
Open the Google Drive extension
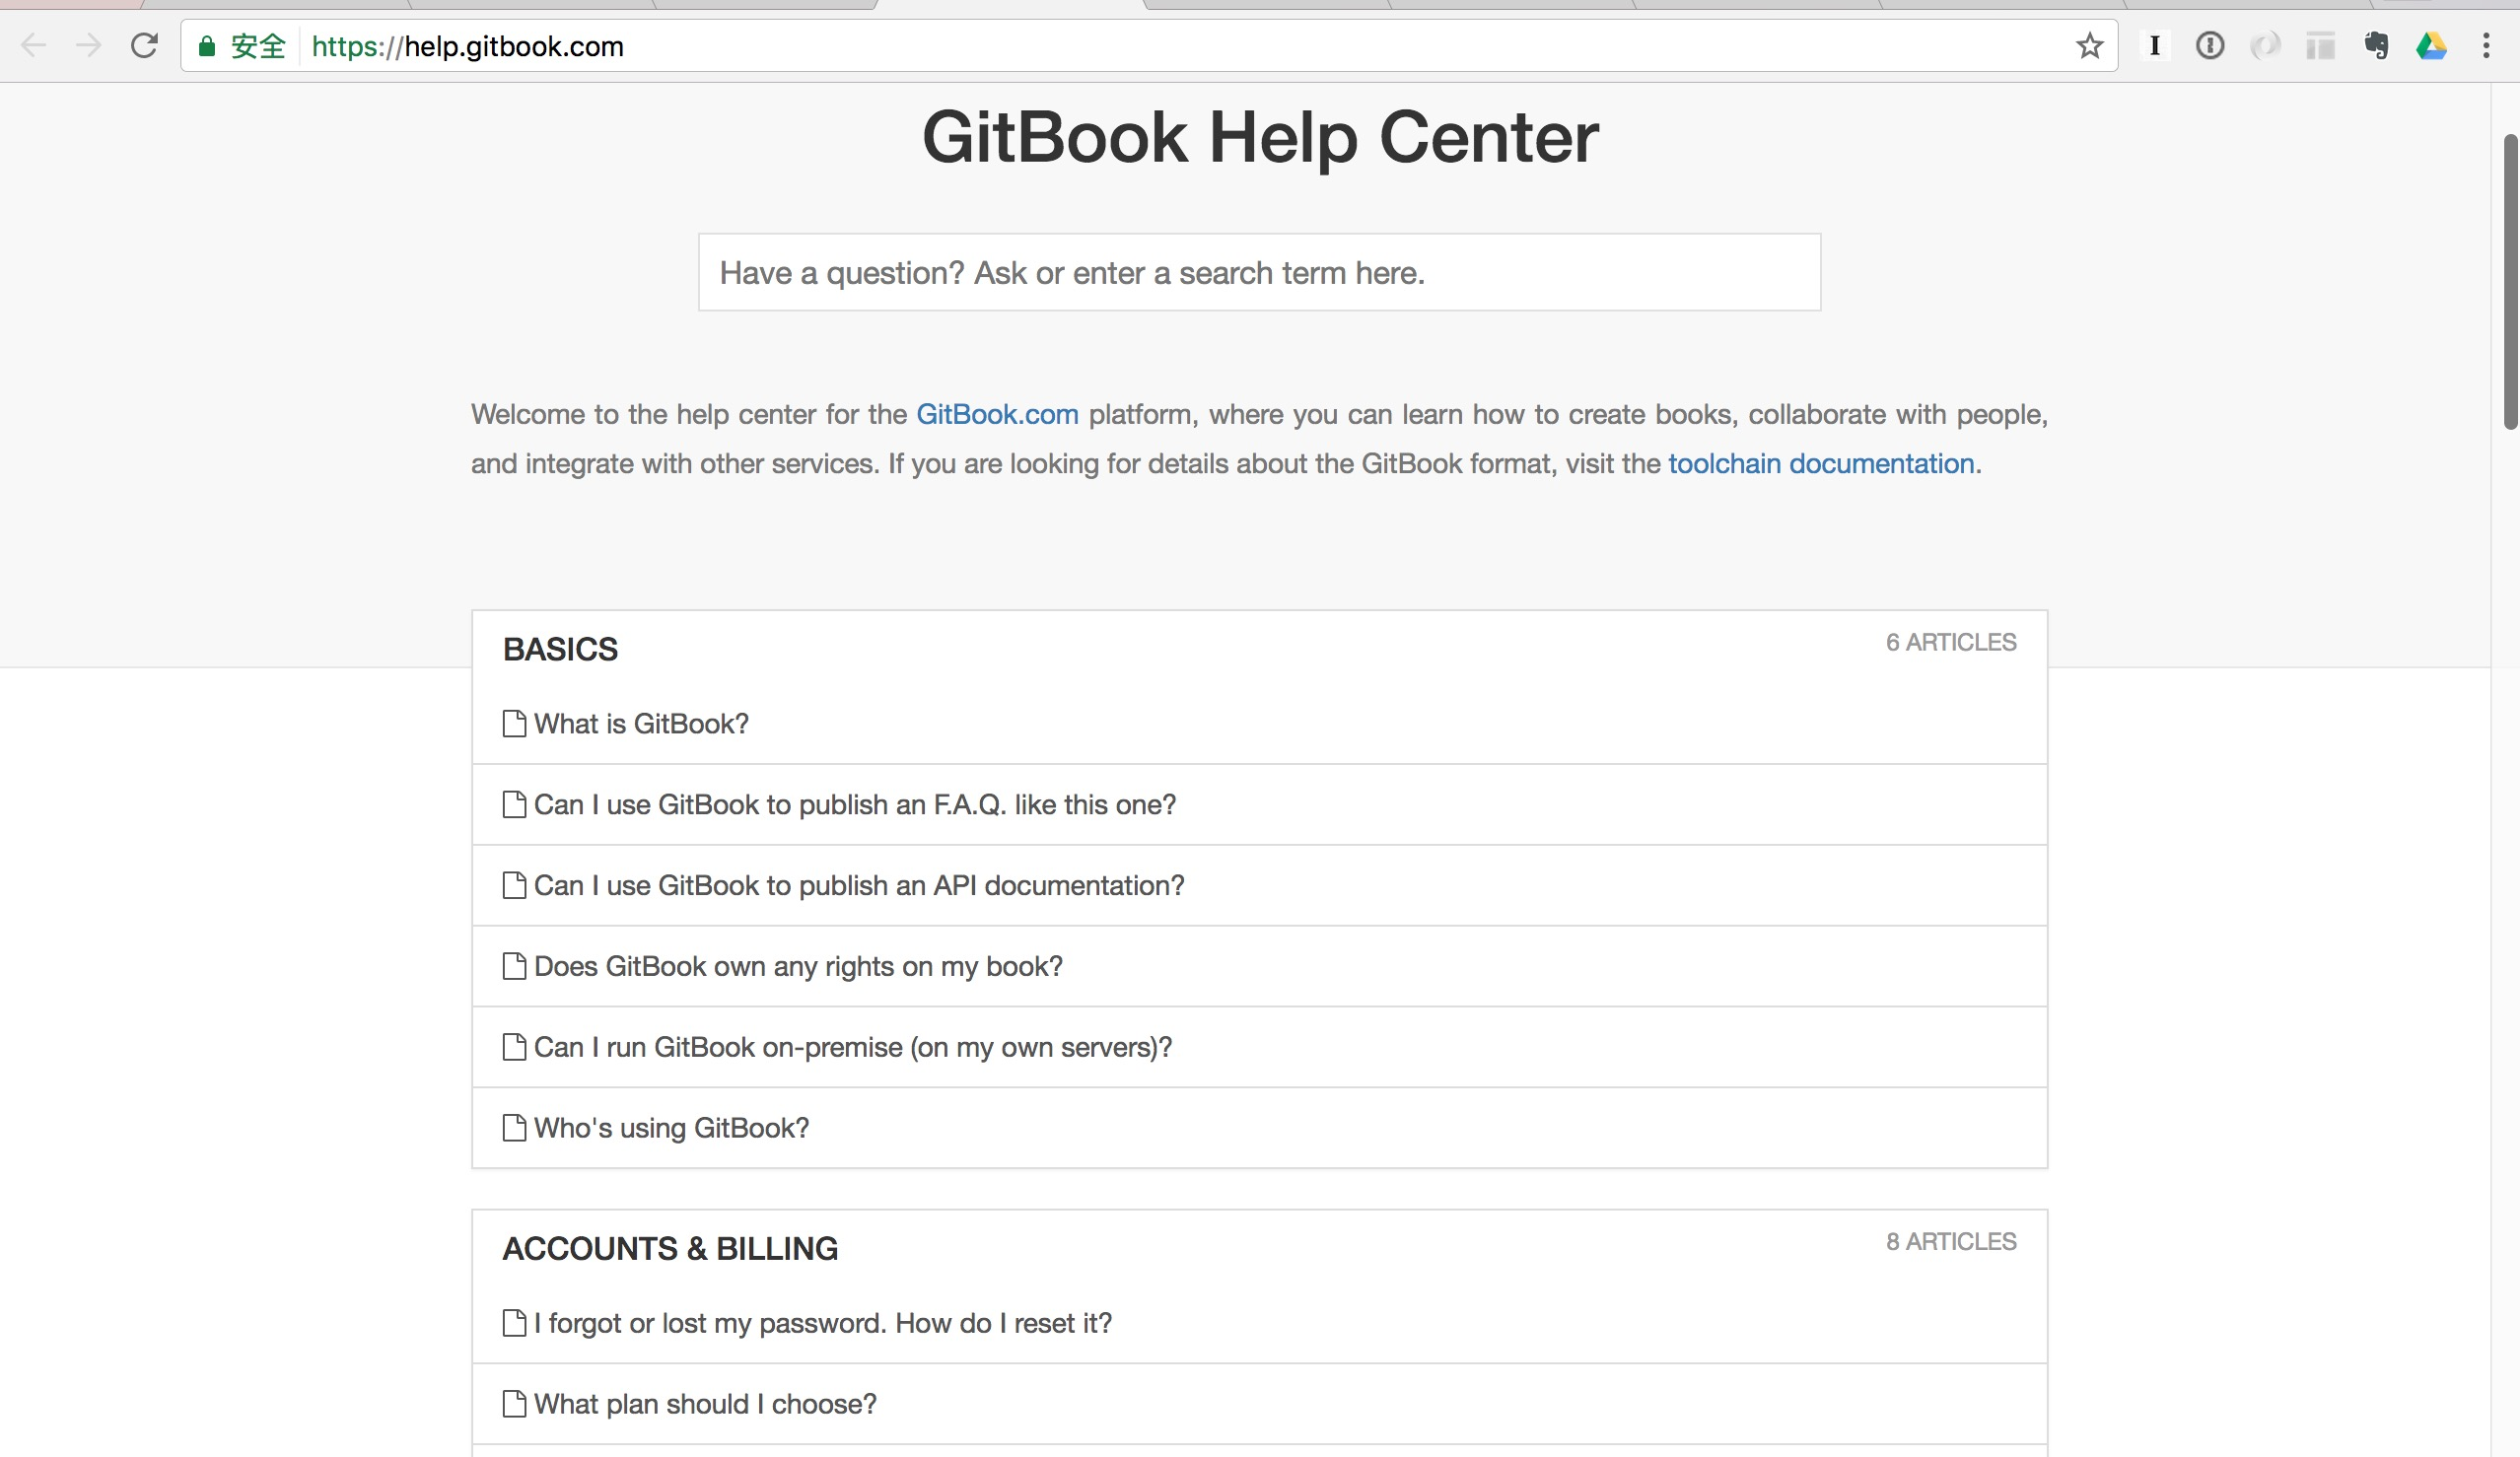coord(2431,46)
